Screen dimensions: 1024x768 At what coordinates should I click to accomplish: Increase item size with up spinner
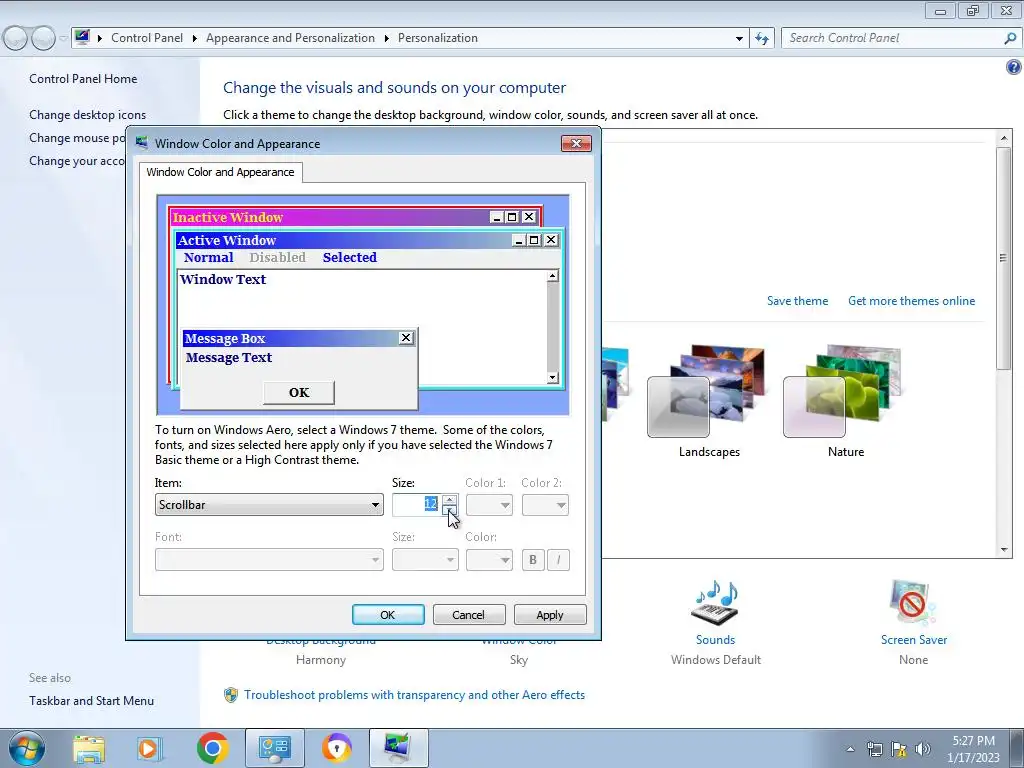[449, 500]
